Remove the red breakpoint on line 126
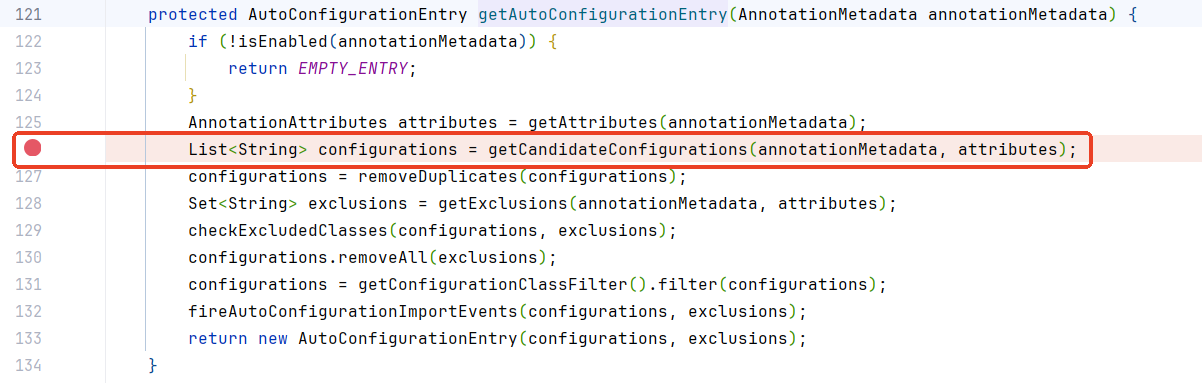This screenshot has width=1202, height=383. 32,149
